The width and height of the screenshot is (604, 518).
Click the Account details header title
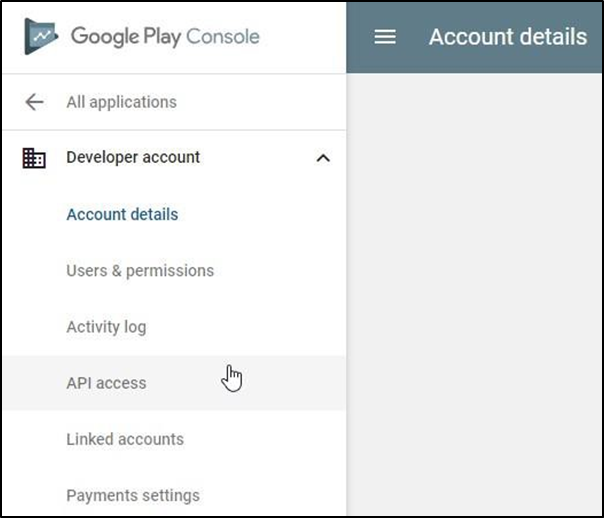[x=507, y=37]
